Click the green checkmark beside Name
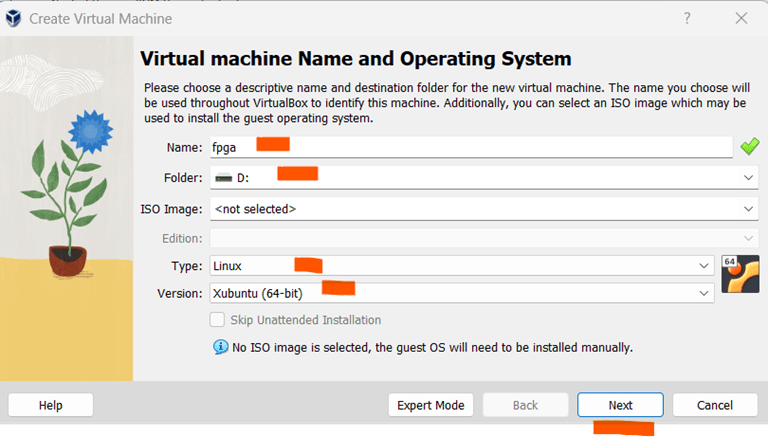 tap(749, 147)
